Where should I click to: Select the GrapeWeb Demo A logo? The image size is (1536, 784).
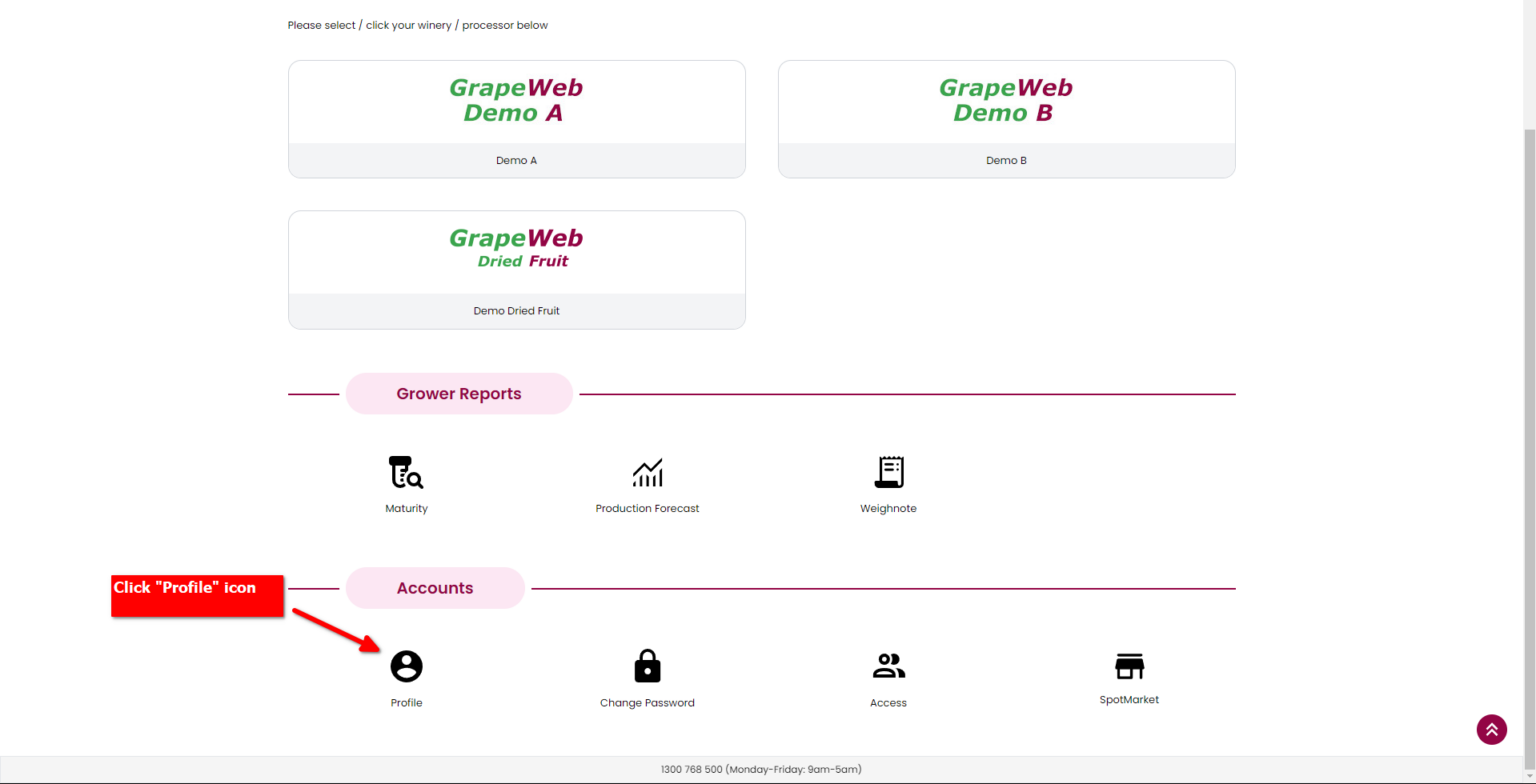(x=516, y=100)
